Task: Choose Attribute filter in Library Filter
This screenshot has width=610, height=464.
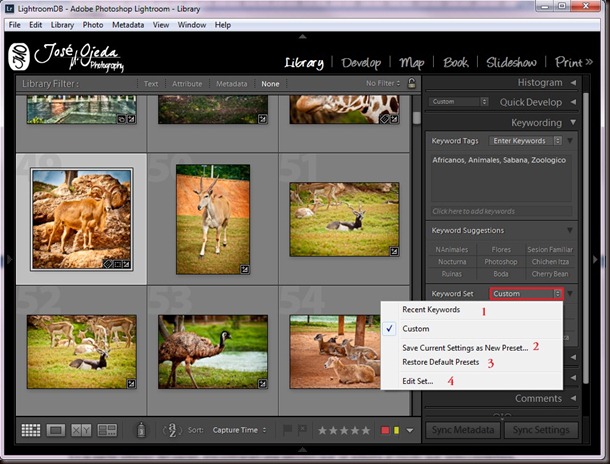Action: 187,84
